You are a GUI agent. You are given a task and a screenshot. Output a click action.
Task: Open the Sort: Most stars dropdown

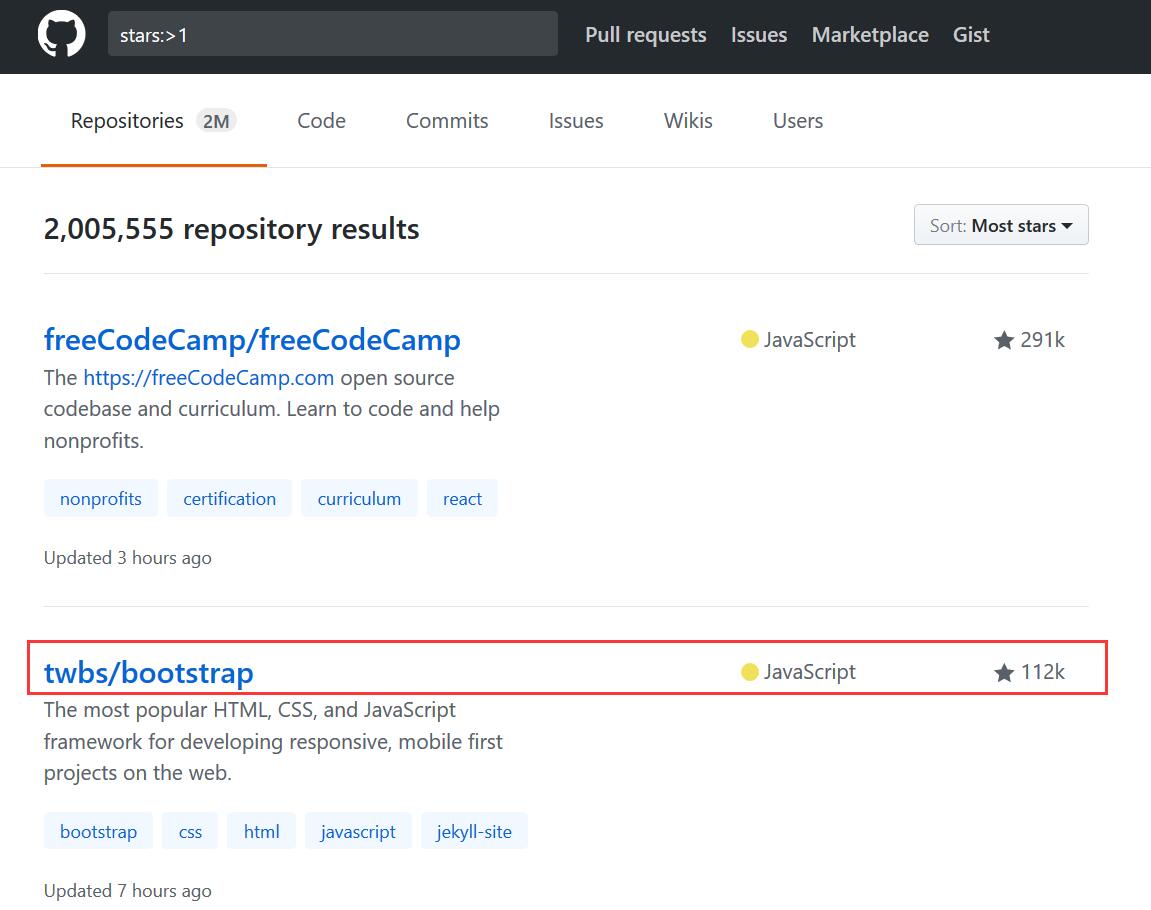pos(1001,225)
